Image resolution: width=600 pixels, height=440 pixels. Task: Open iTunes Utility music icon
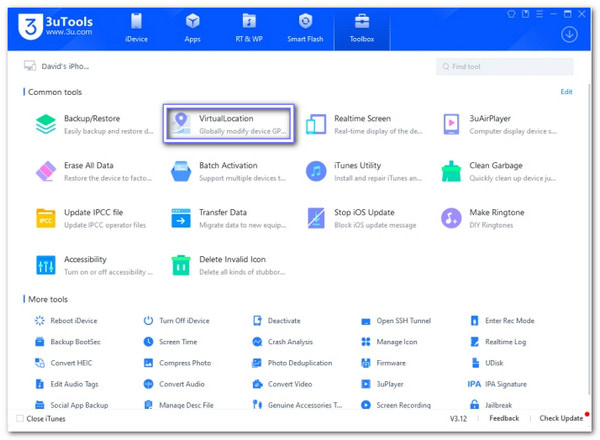point(316,171)
